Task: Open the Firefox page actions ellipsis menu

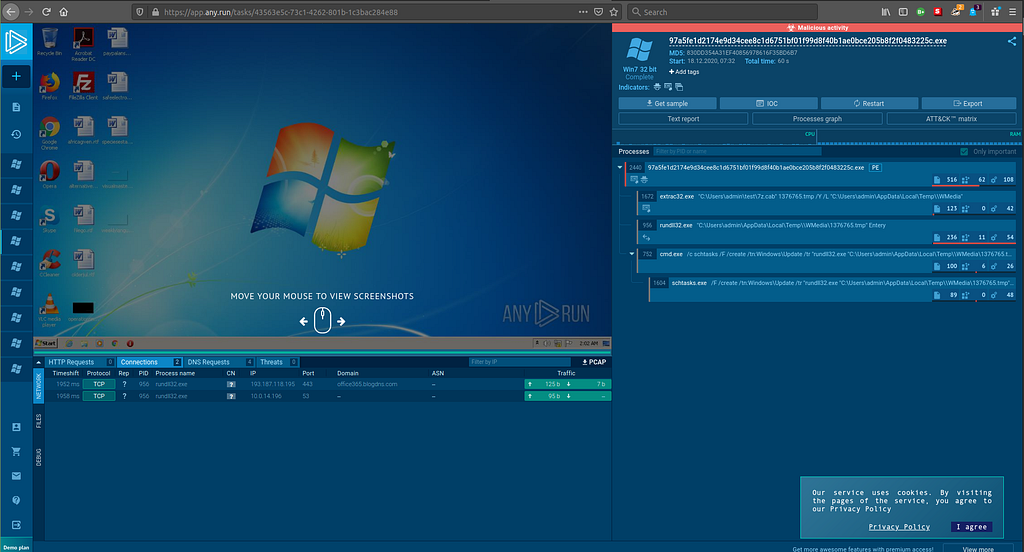Action: click(583, 12)
